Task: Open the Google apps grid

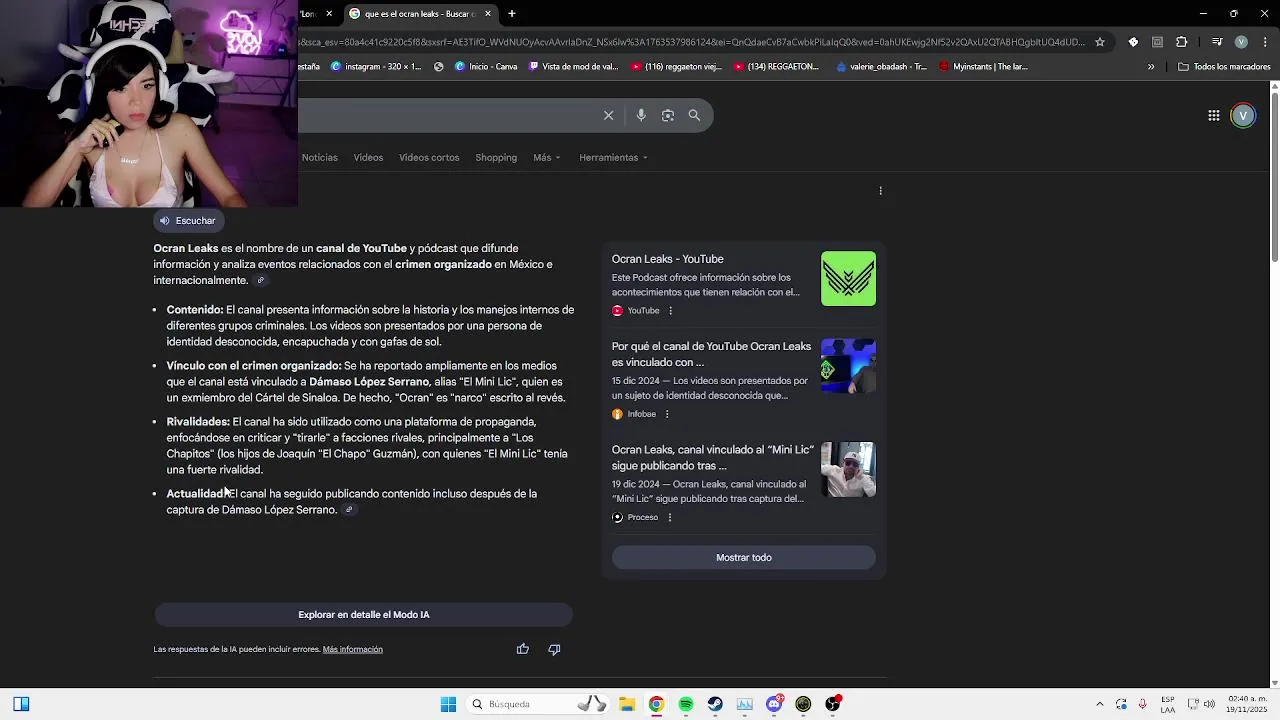Action: click(1213, 116)
